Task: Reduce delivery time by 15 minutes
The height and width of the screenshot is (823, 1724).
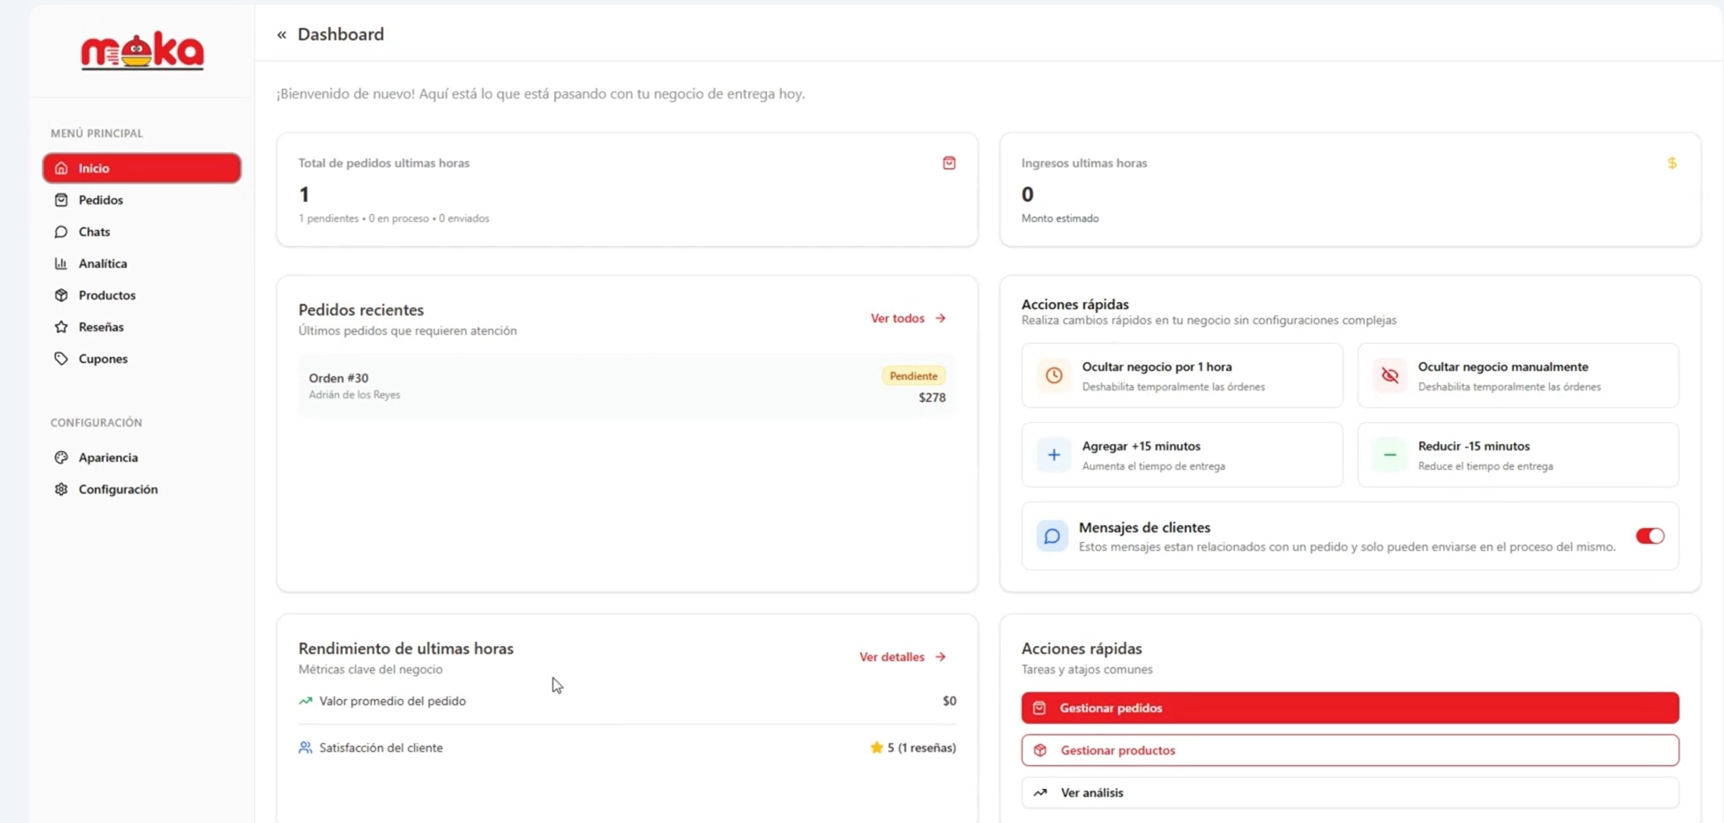Action: click(x=1517, y=455)
